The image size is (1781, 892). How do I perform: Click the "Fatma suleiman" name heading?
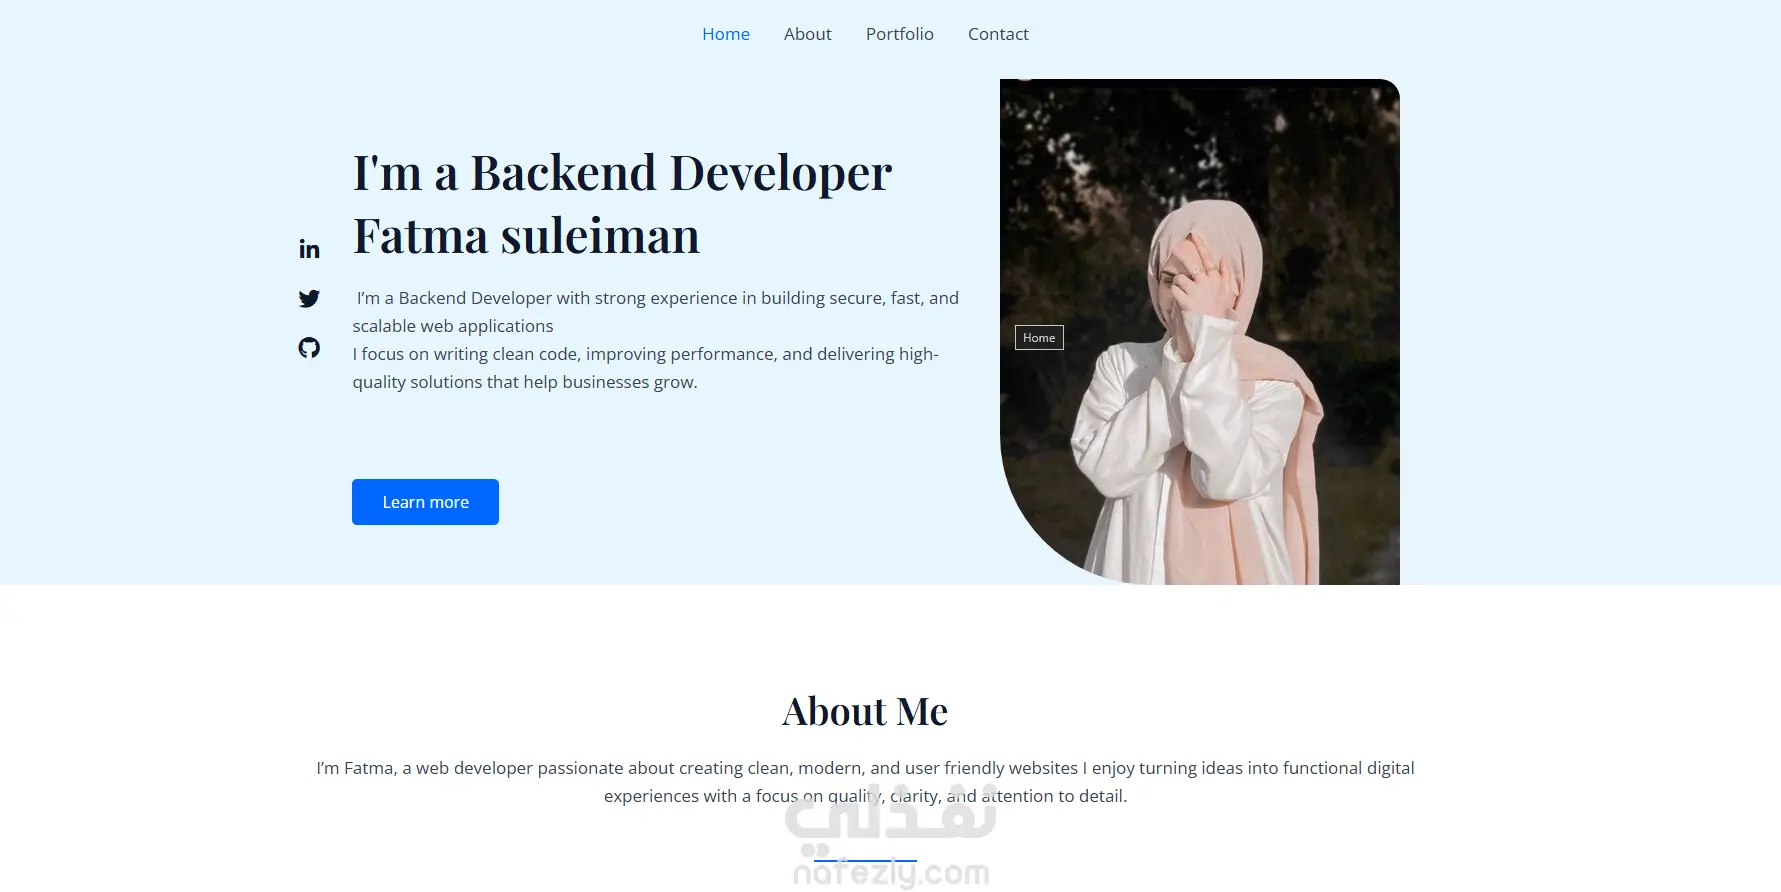point(526,236)
